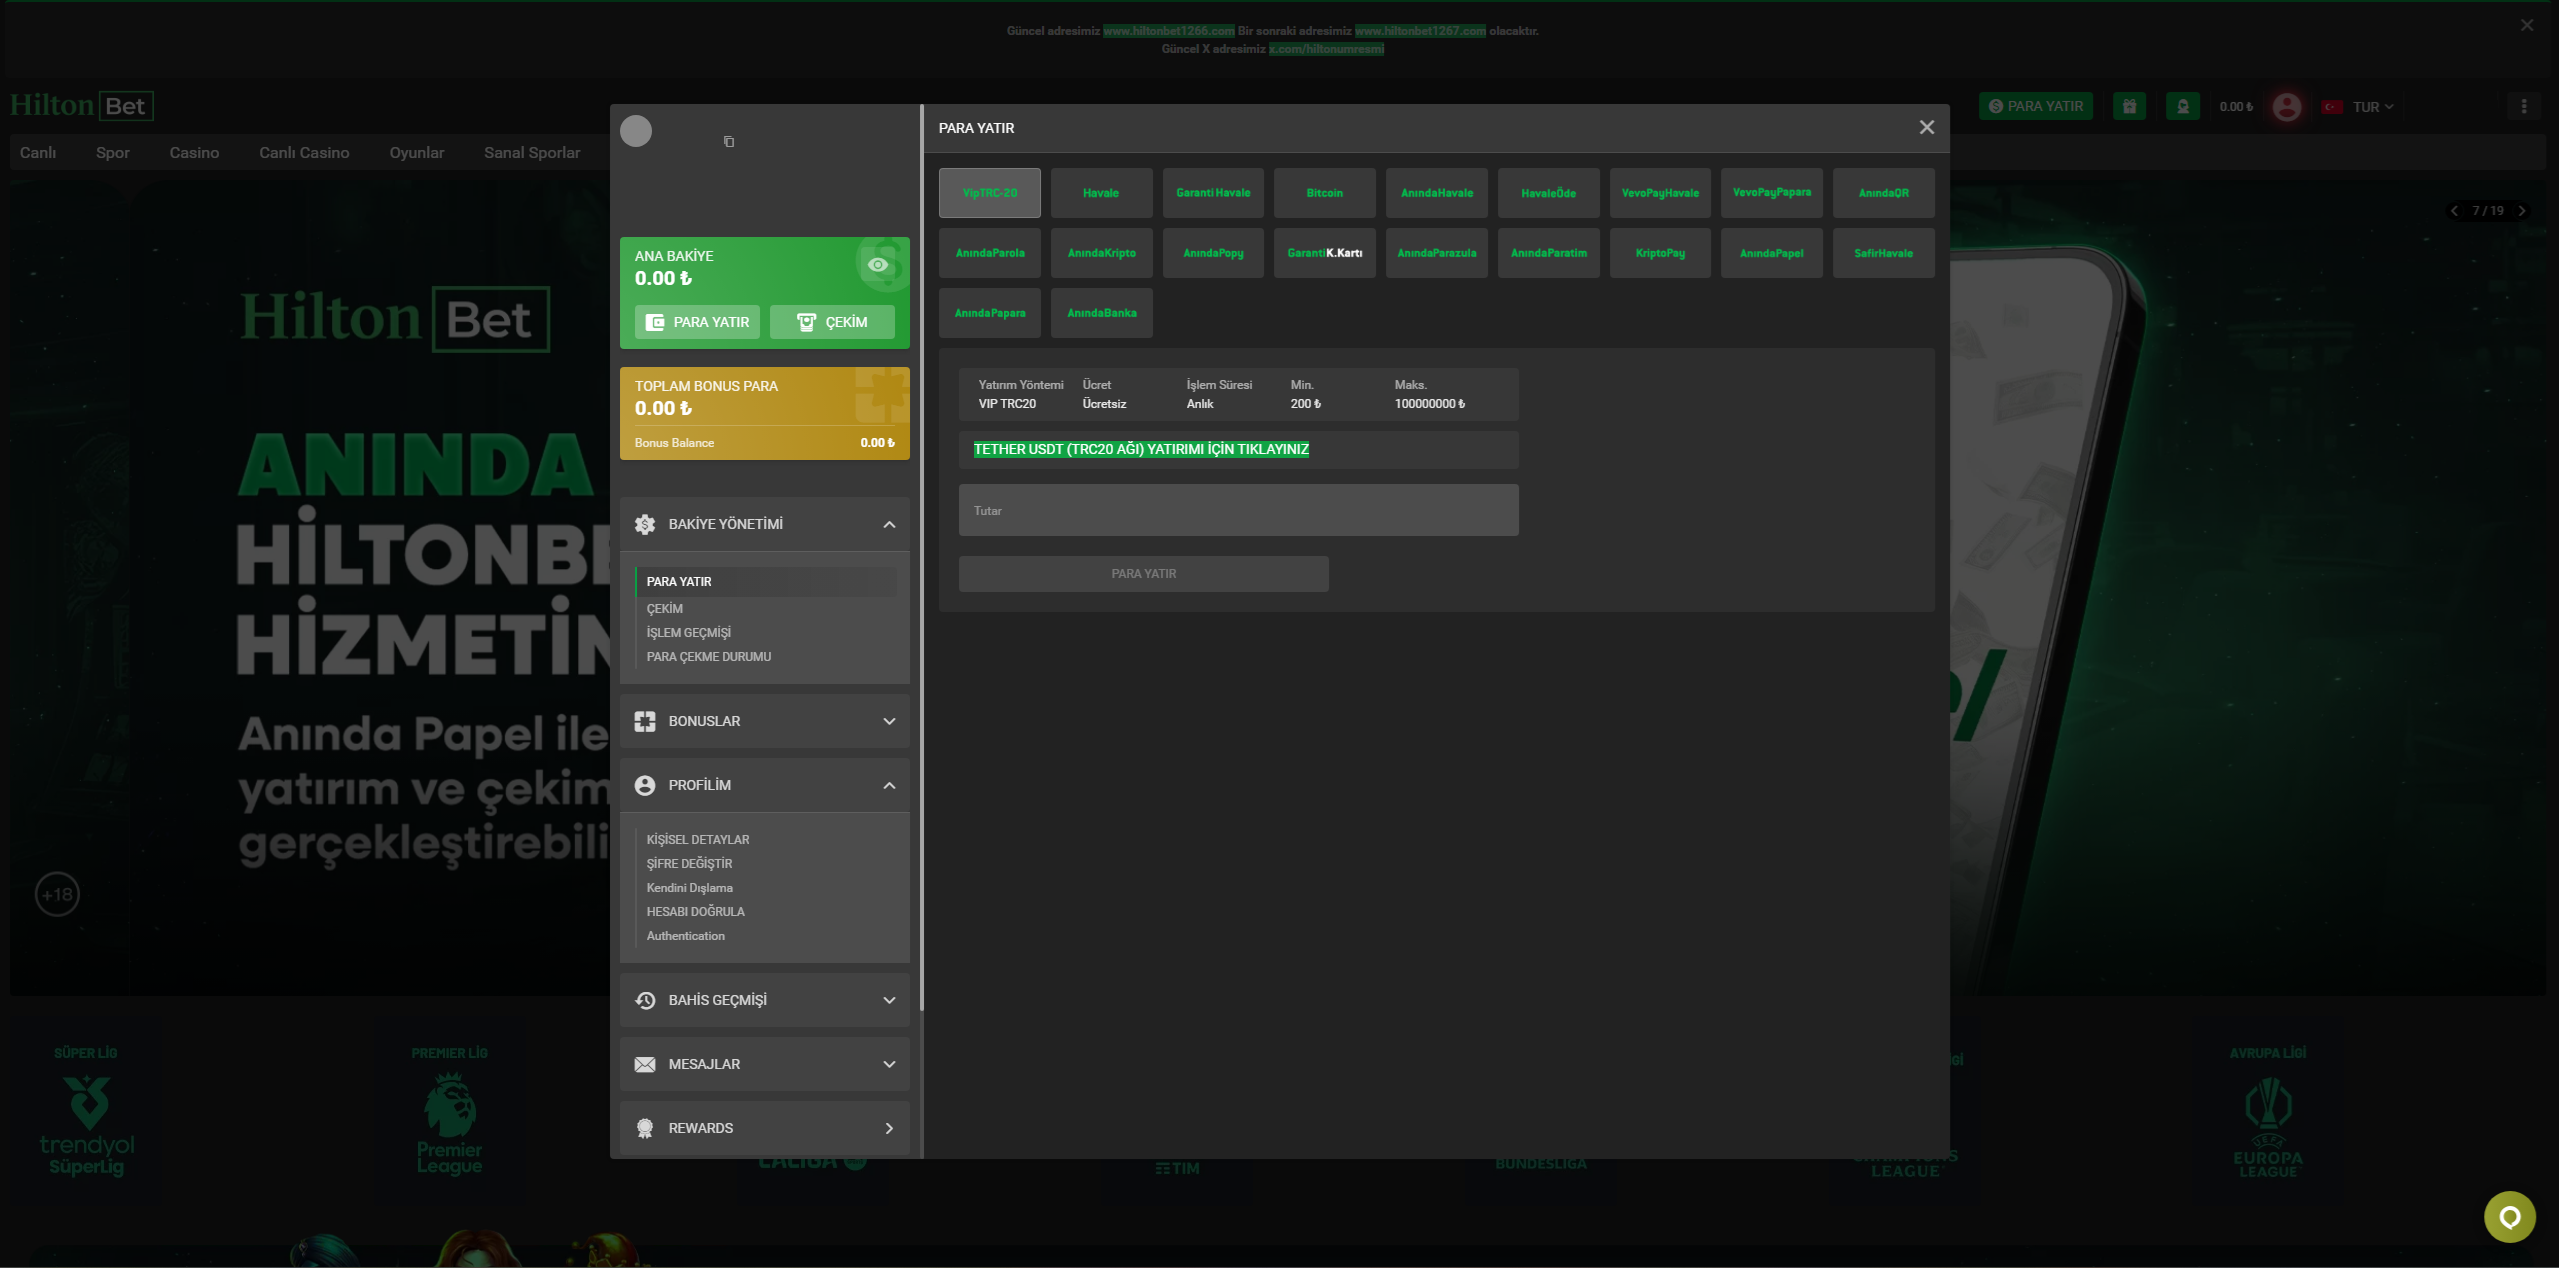Screen dimensions: 2559x1268
Task: Select the AnındaKripto payment method
Action: point(1101,253)
